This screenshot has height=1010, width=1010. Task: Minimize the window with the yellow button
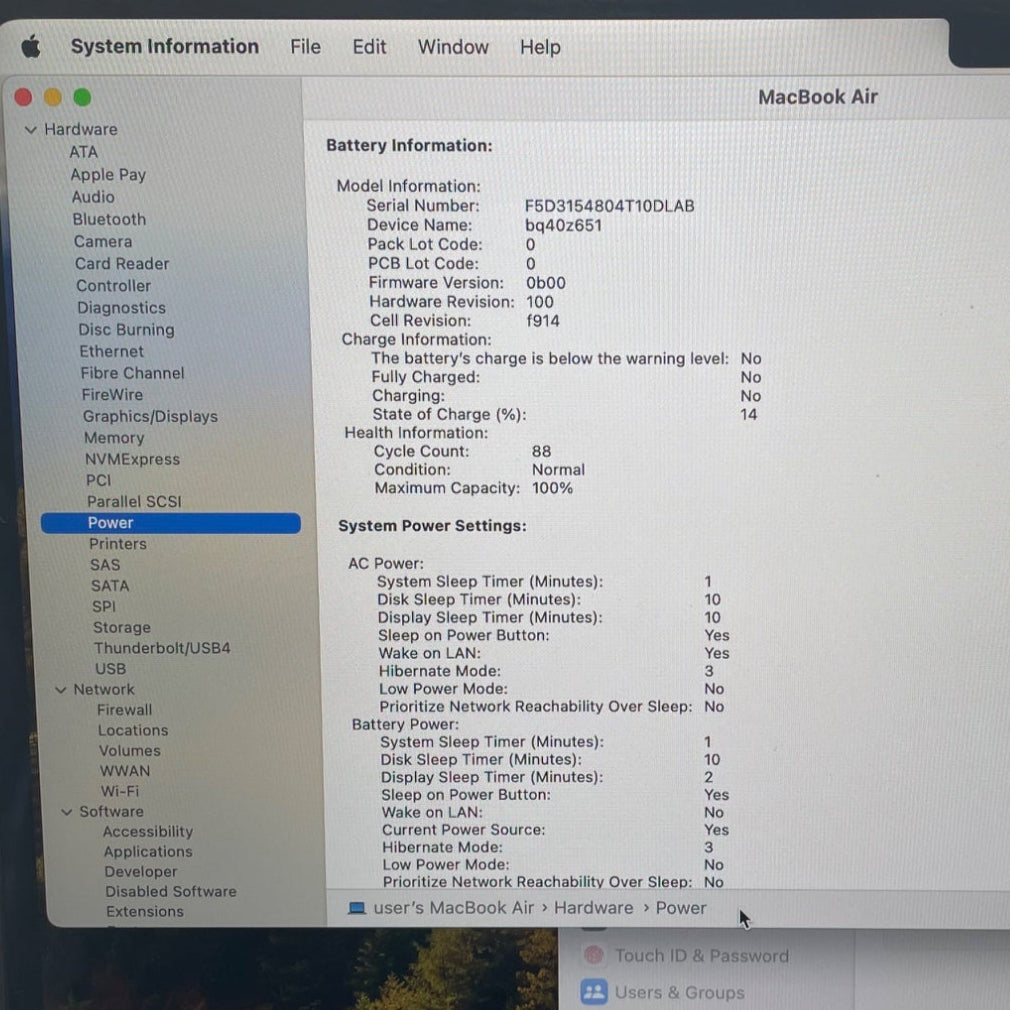pyautogui.click(x=53, y=97)
